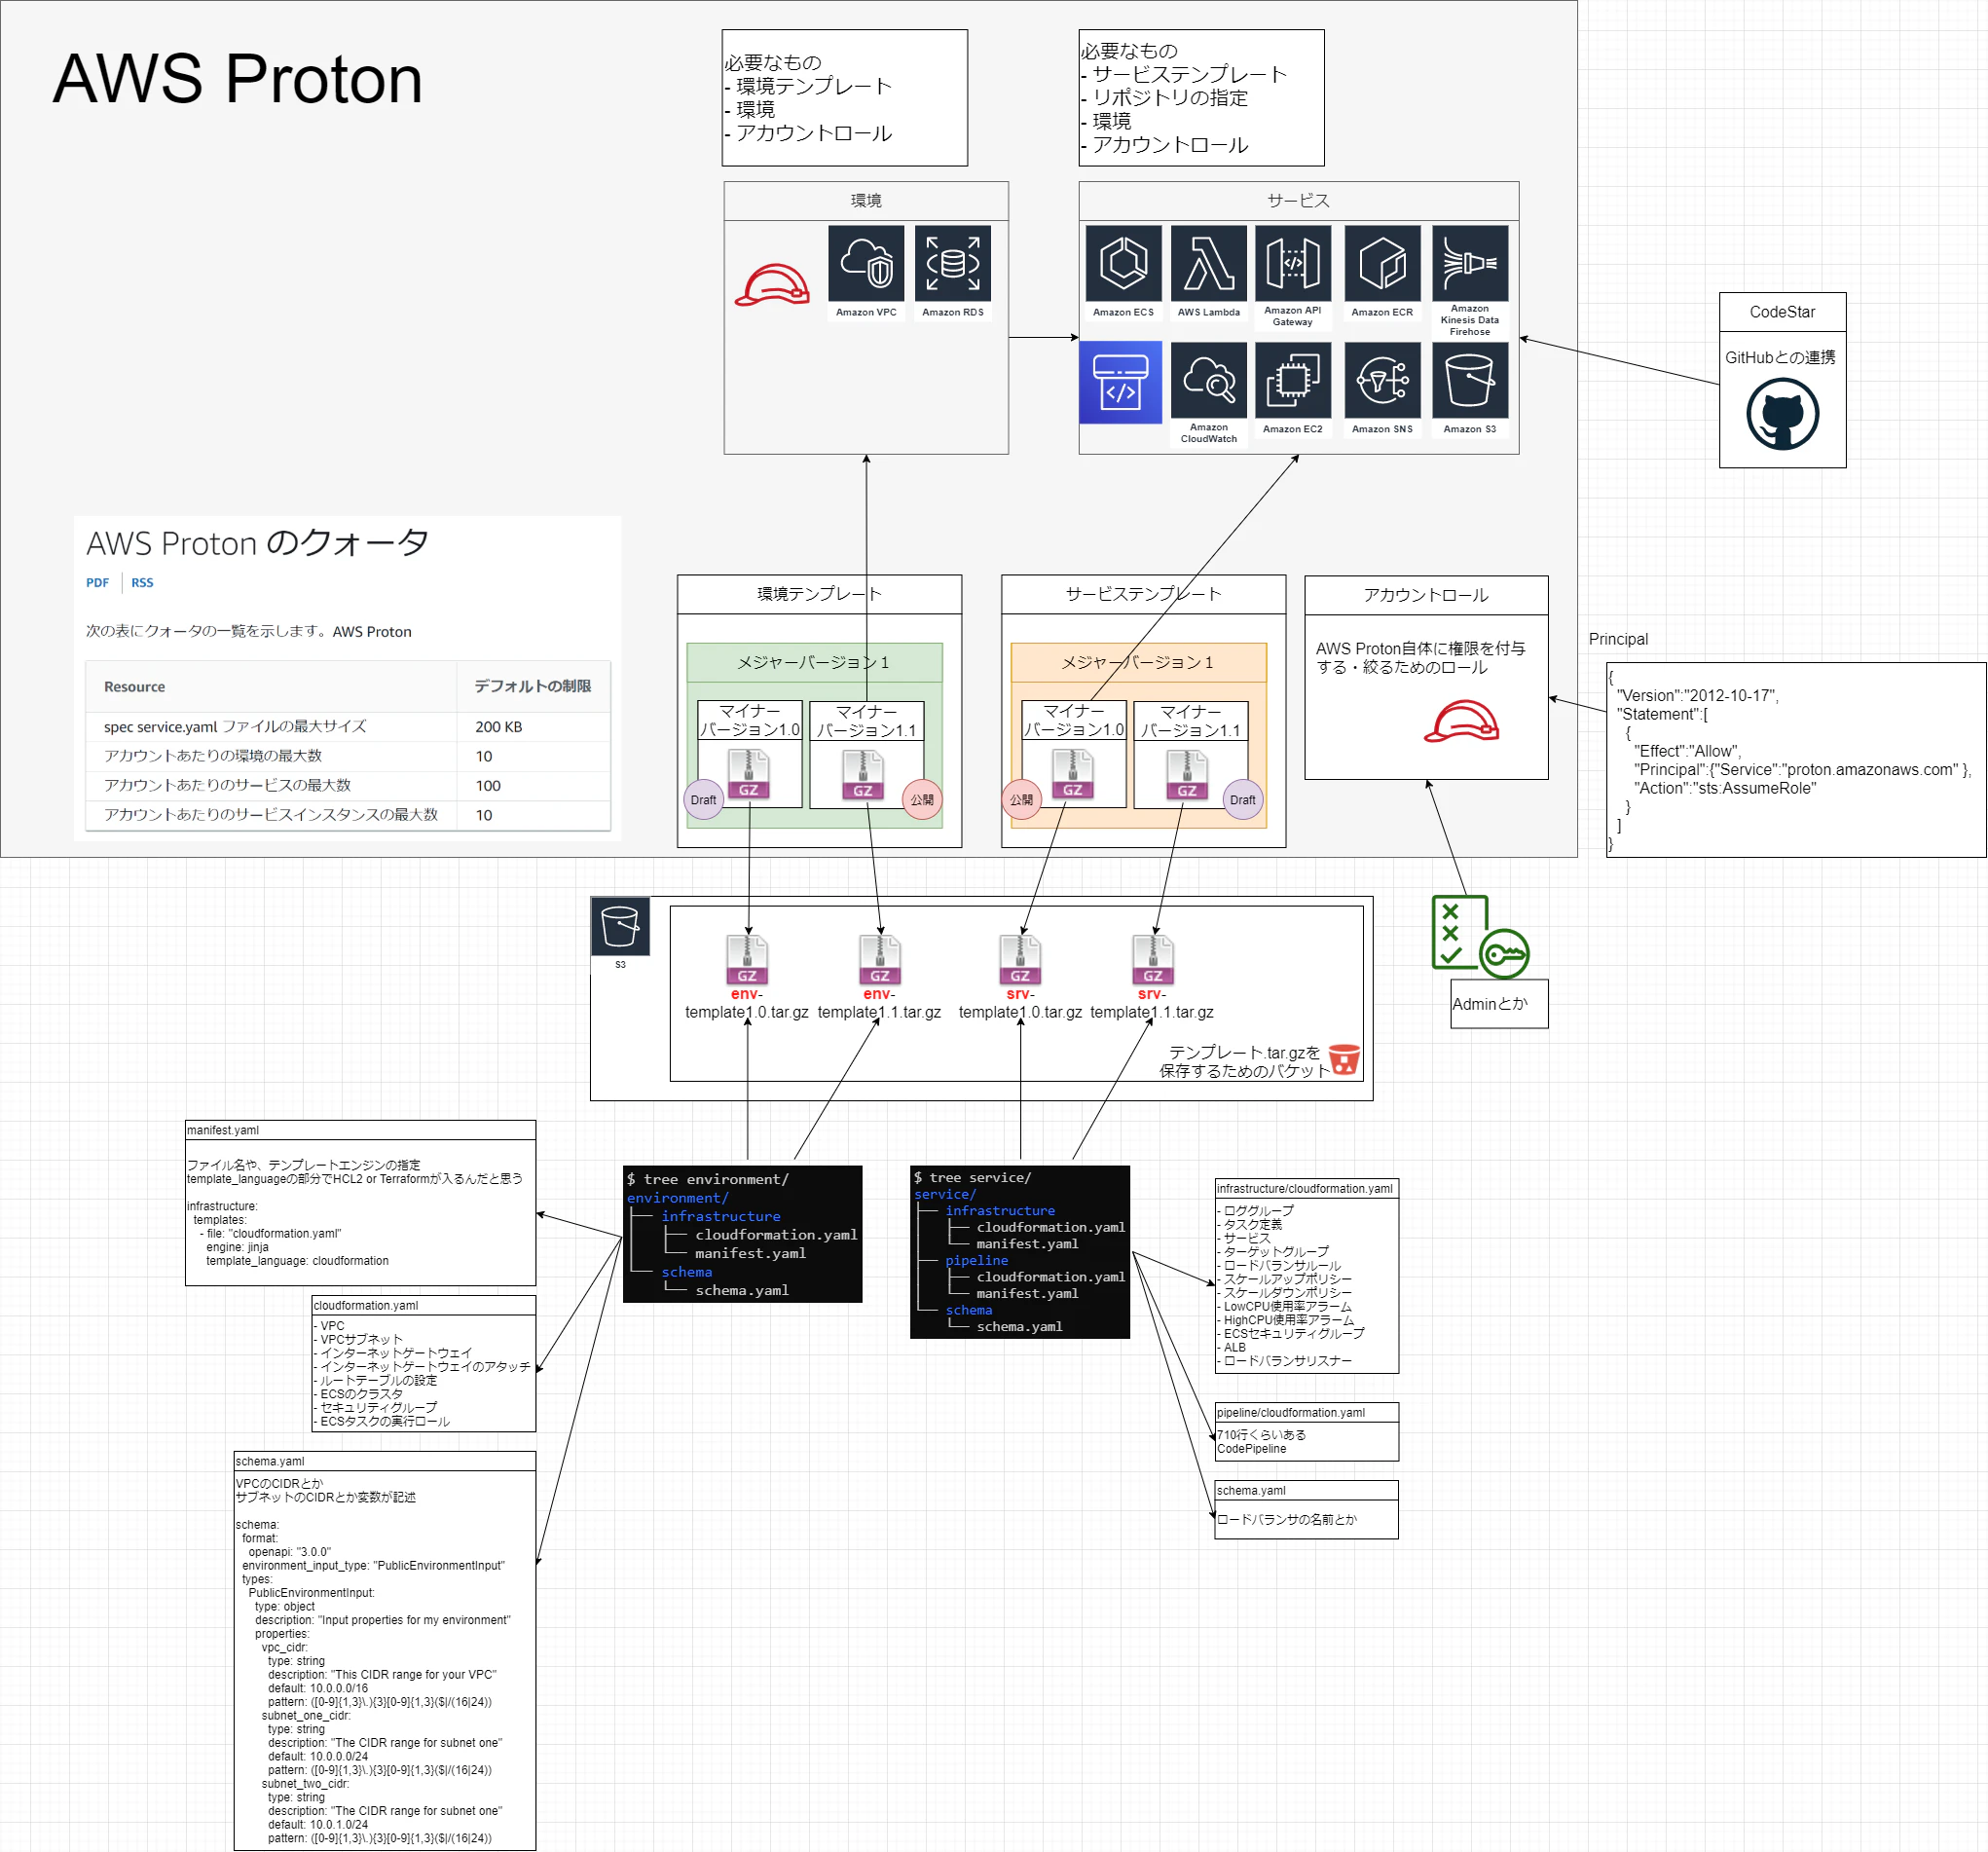This screenshot has width=1988, height=1852.
Task: Open the PDF link under quota heading
Action: pos(97,583)
